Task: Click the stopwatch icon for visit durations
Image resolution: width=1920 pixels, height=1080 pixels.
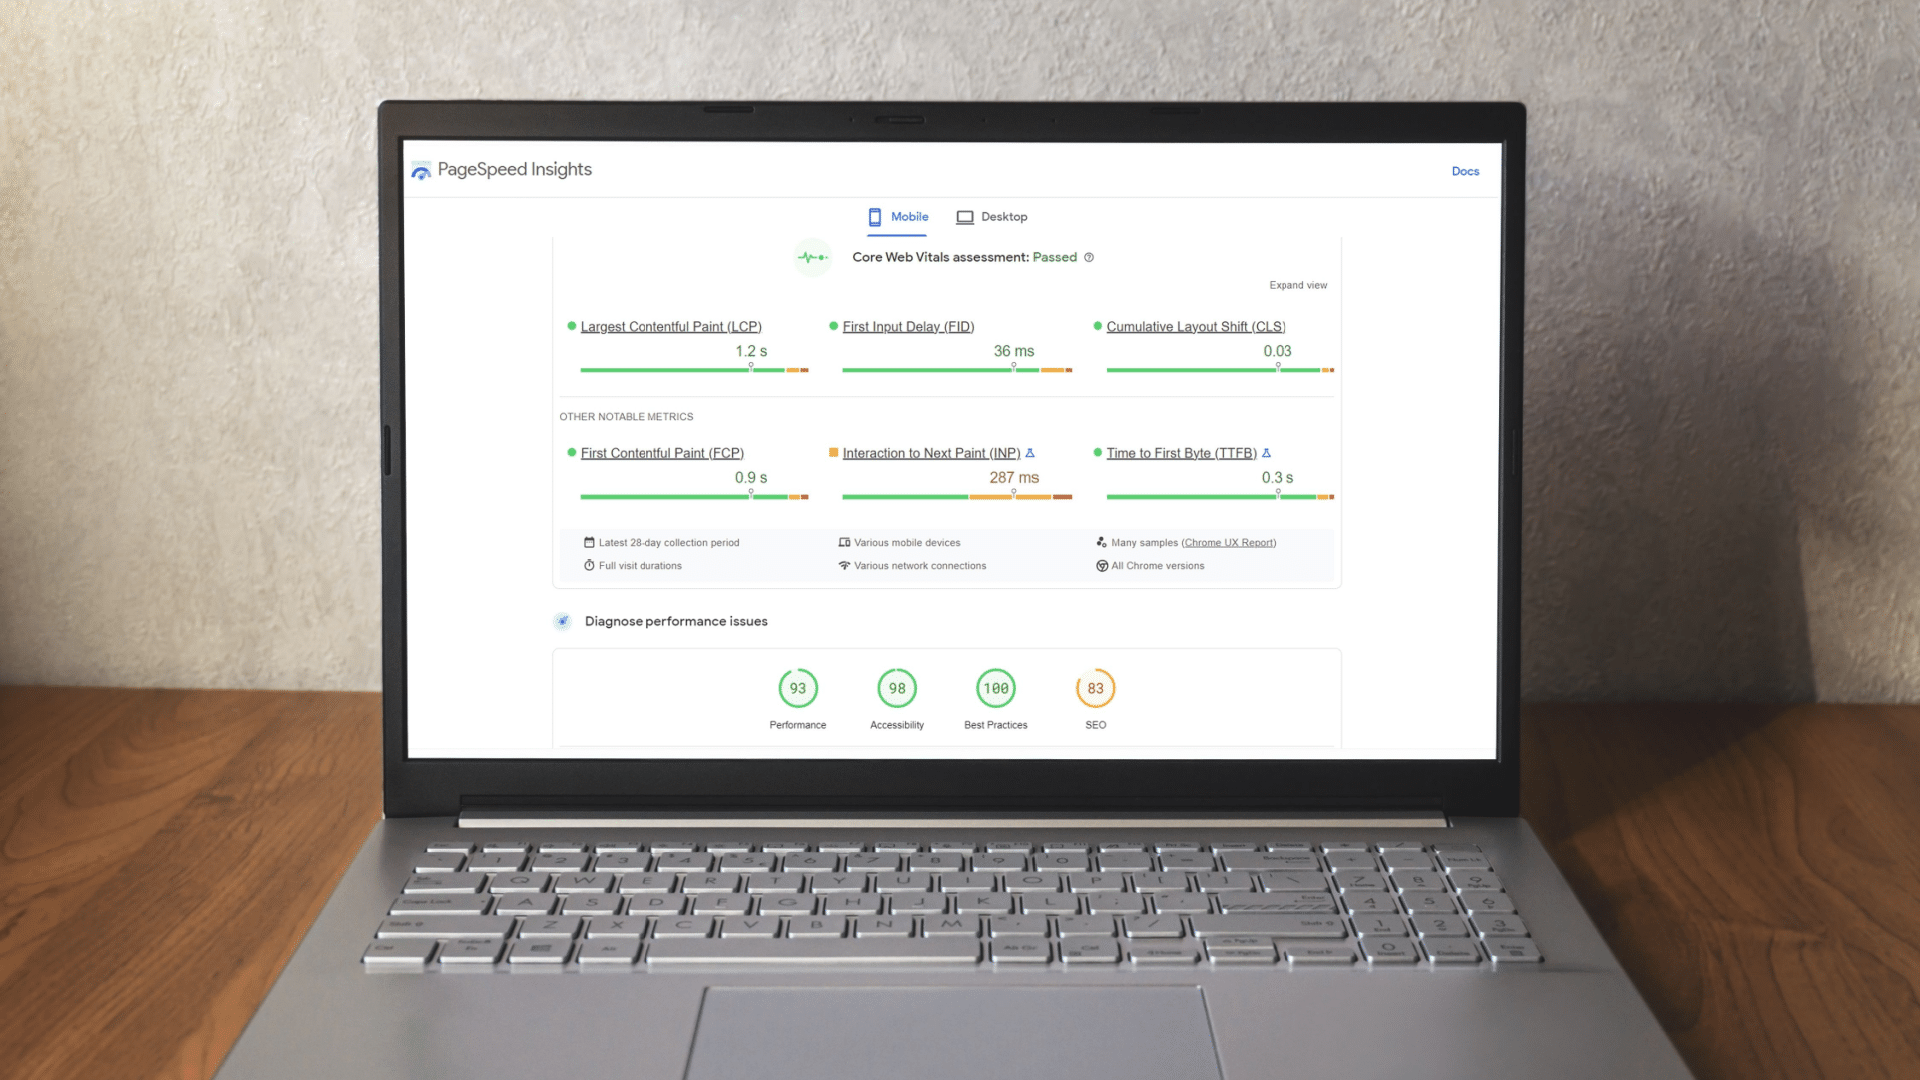Action: point(589,565)
